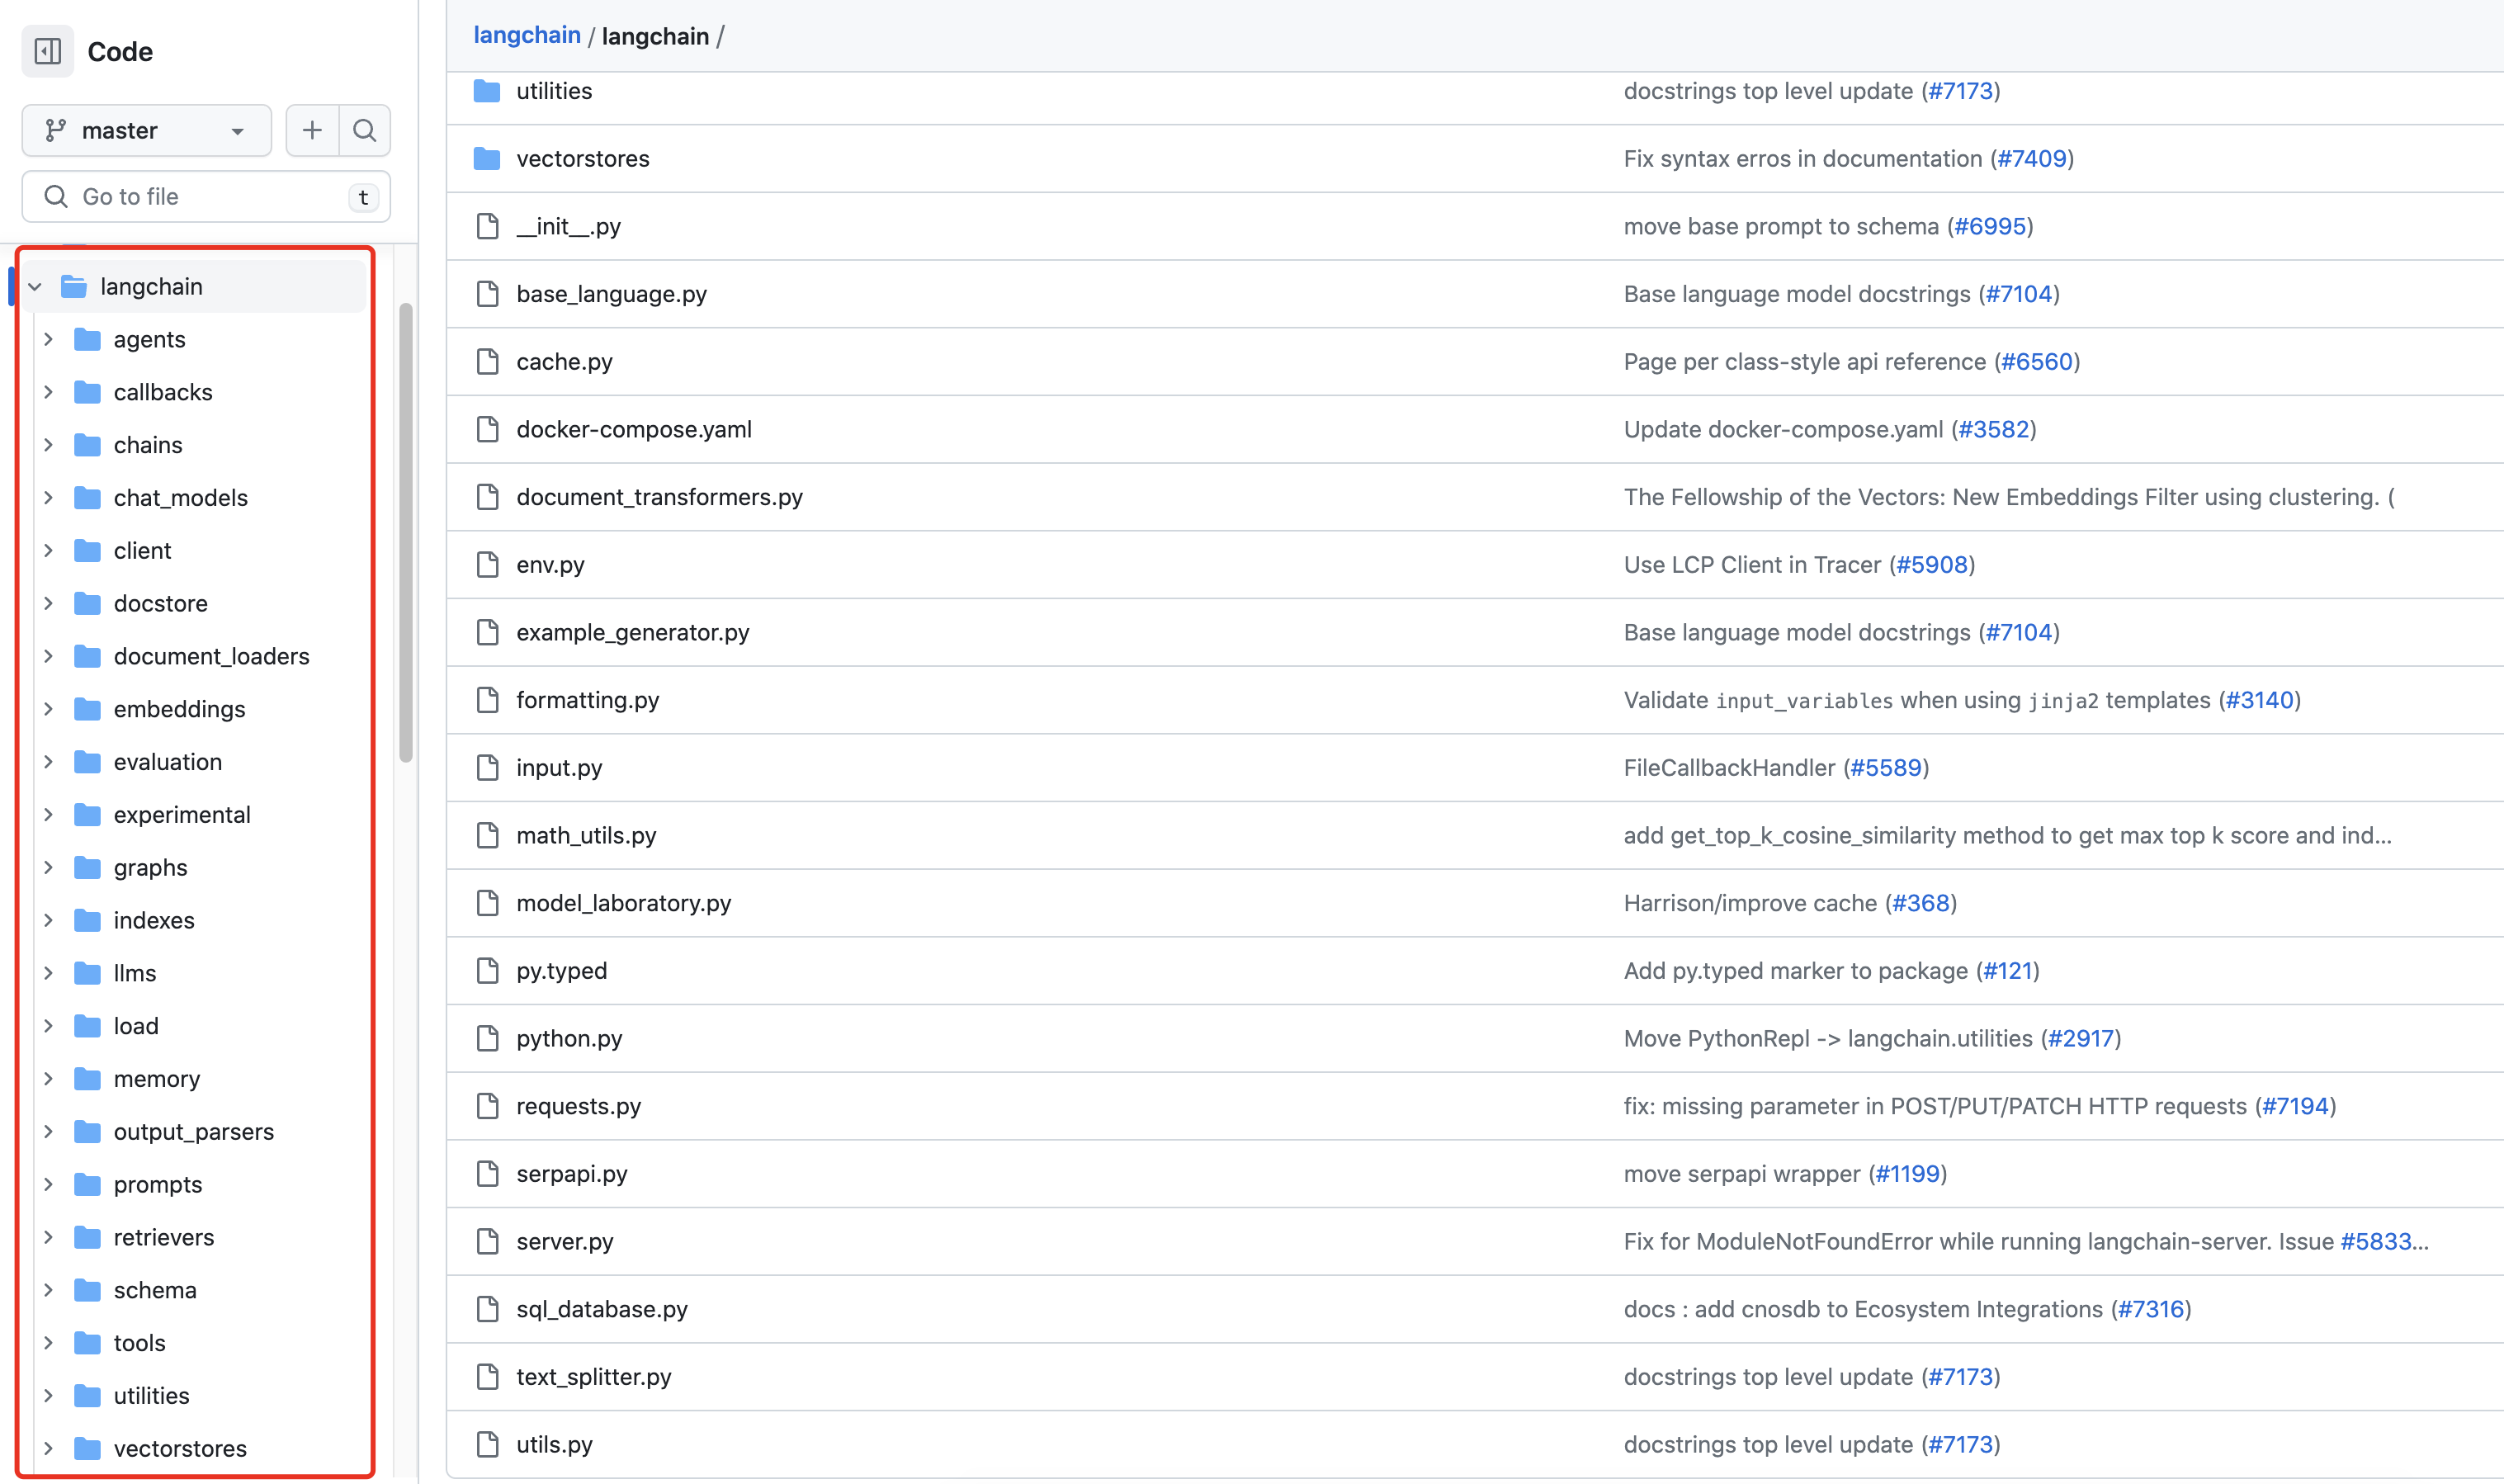
Task: Click the git branch icon on master button
Action: 56,130
